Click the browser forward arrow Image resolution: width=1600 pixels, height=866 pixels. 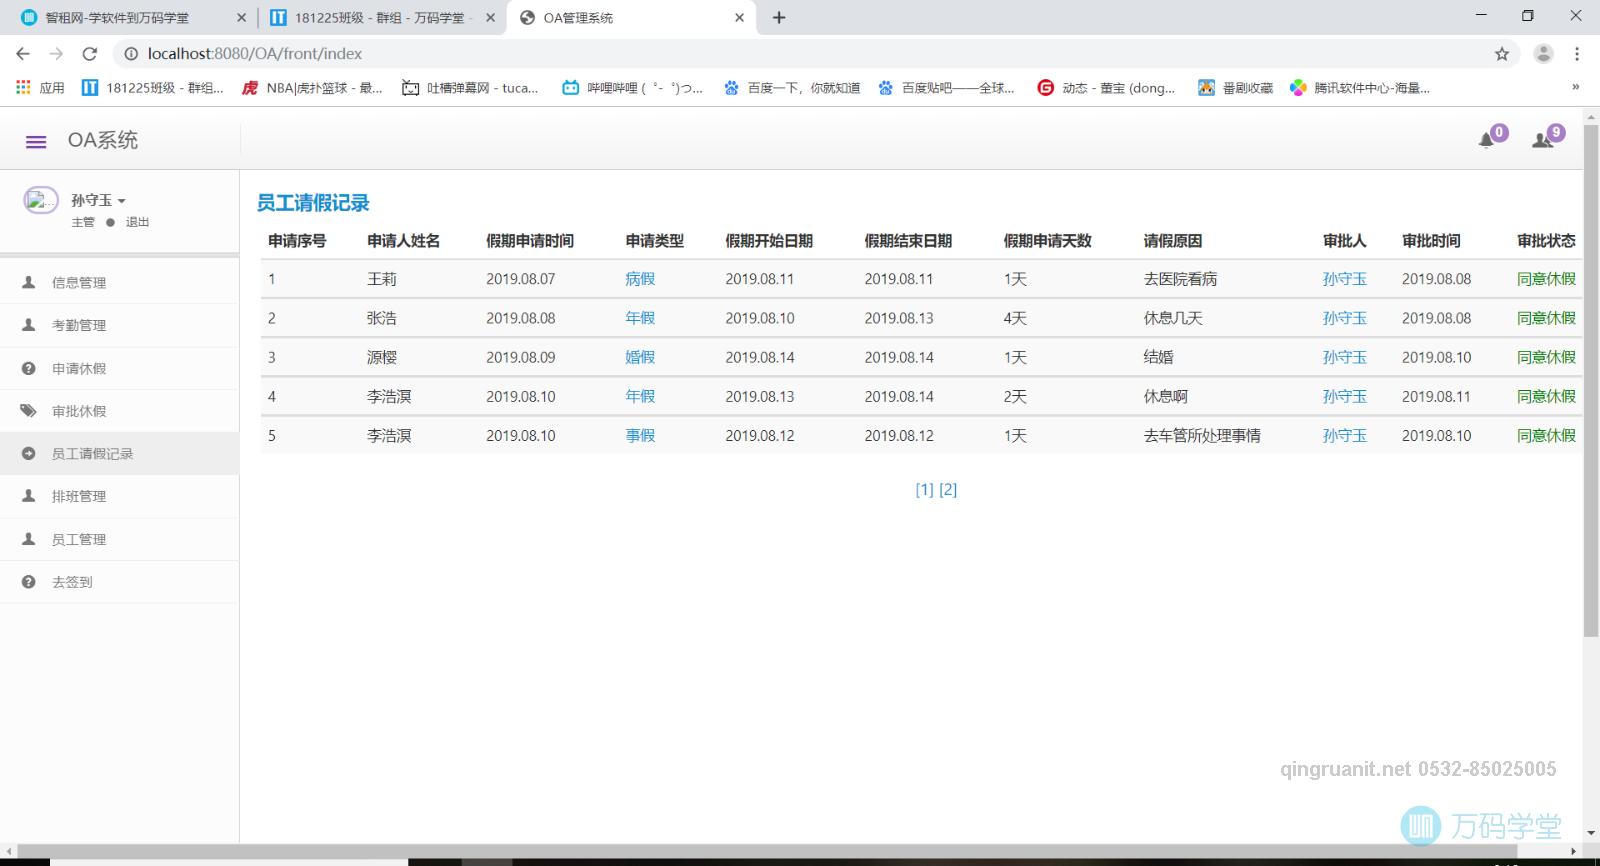[56, 54]
